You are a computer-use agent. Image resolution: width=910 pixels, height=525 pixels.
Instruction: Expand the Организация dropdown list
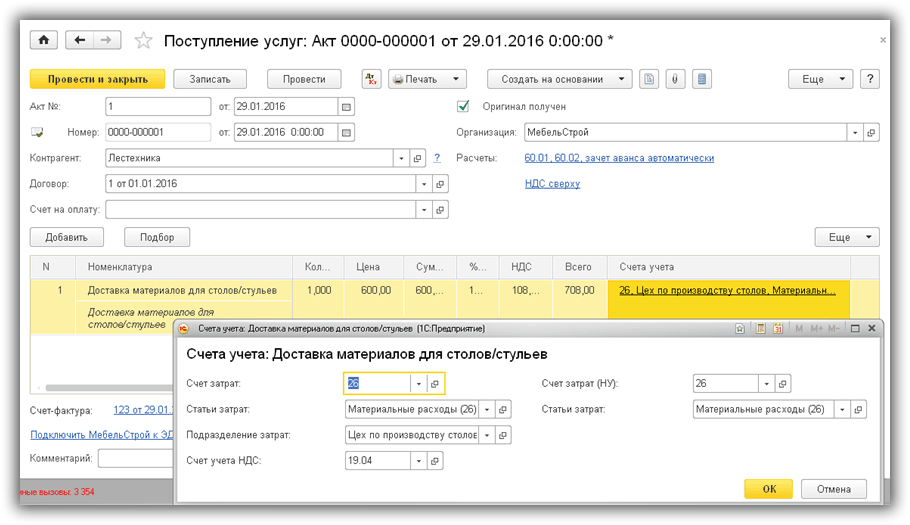[854, 132]
